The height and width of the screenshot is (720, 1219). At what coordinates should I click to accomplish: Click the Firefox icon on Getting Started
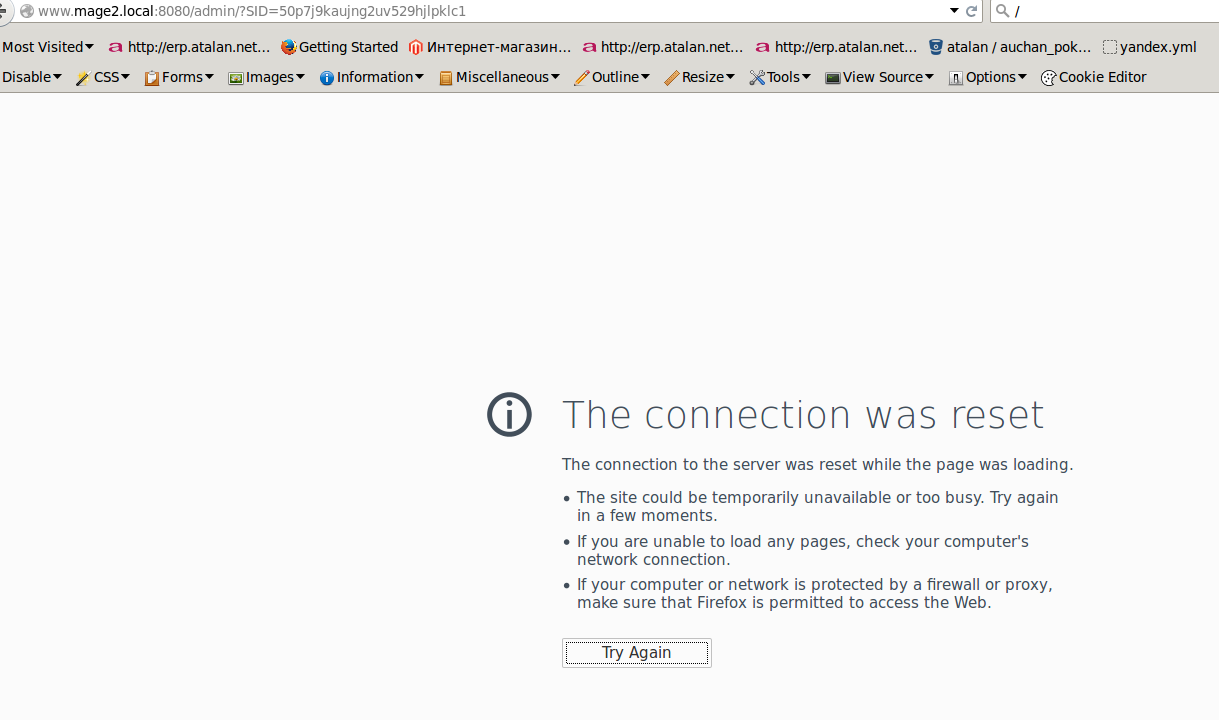289,47
